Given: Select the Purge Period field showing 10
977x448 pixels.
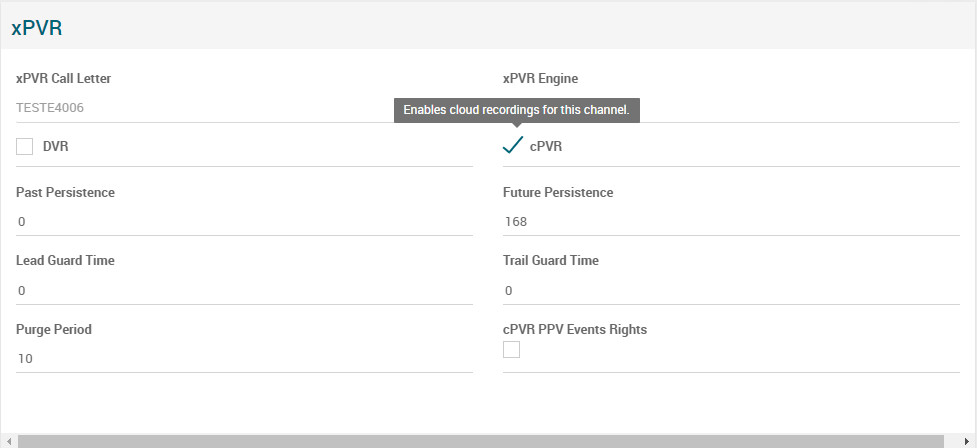Looking at the screenshot, I should [244, 358].
